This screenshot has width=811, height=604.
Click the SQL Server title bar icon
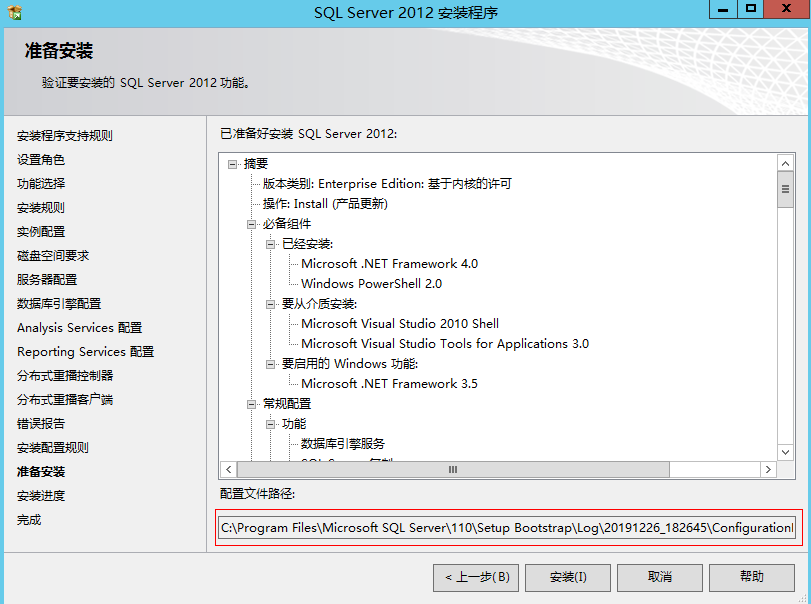point(15,11)
